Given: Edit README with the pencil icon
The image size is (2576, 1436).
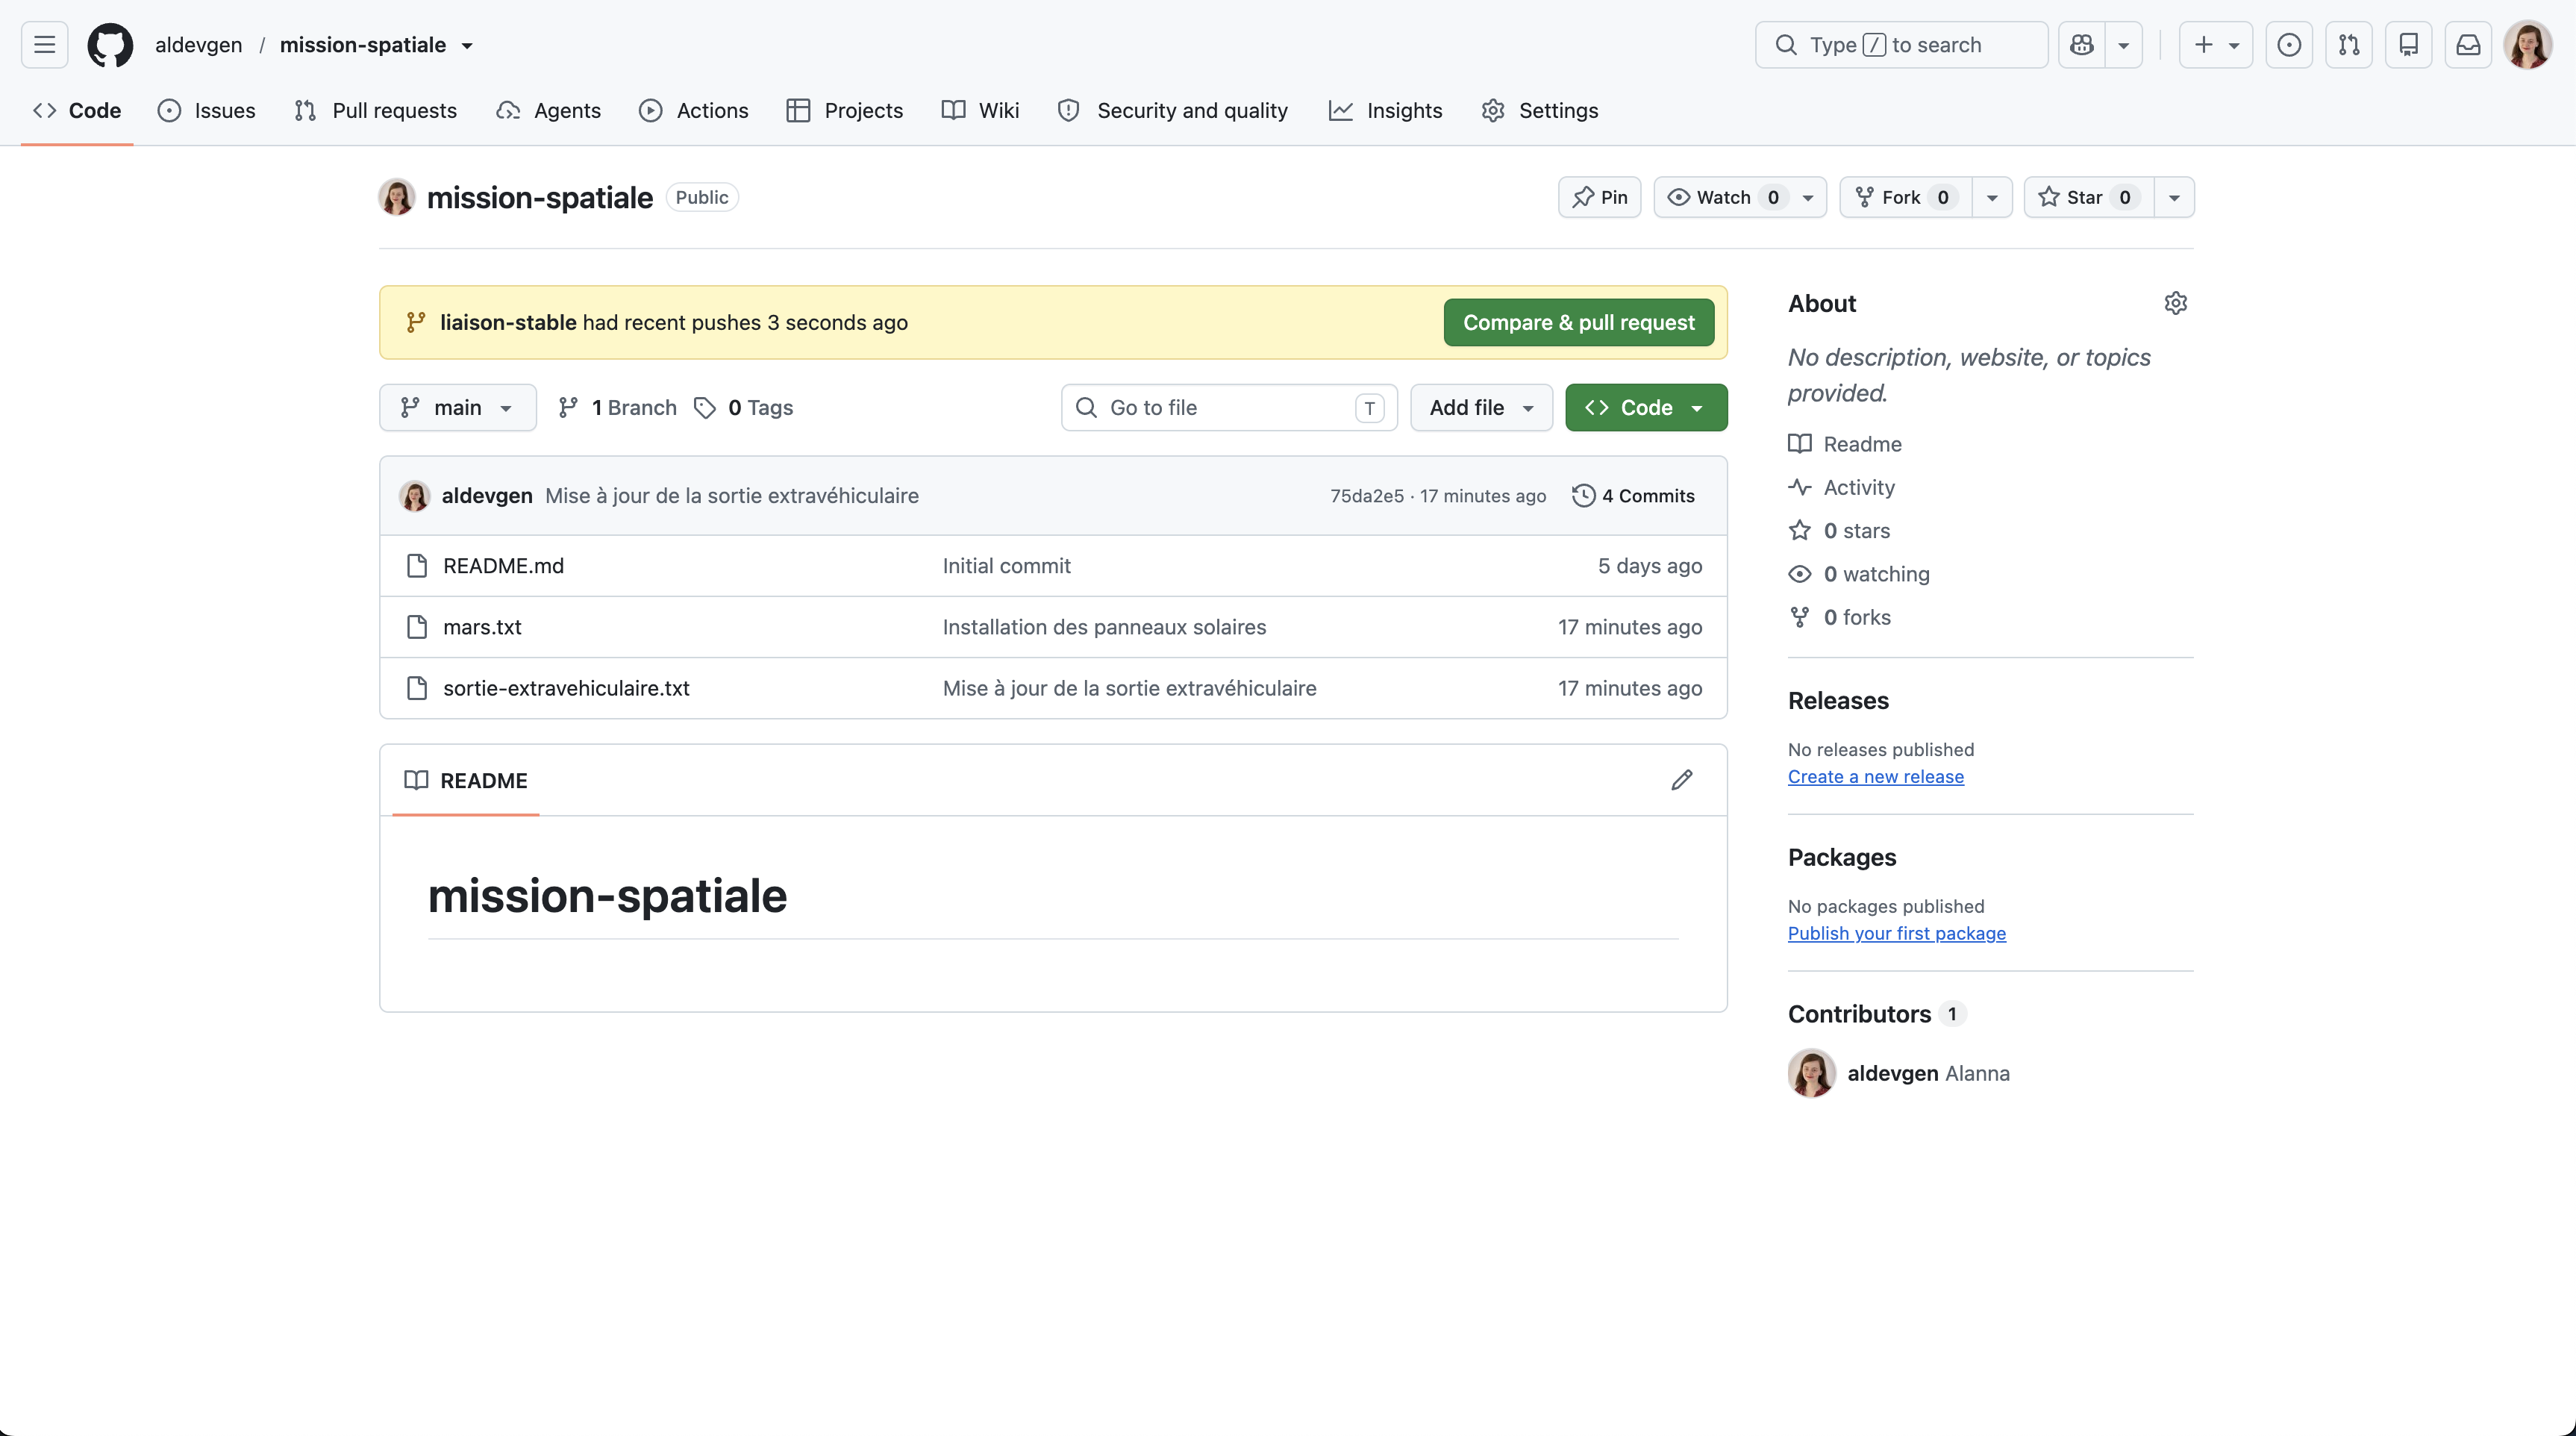Looking at the screenshot, I should 1682,780.
